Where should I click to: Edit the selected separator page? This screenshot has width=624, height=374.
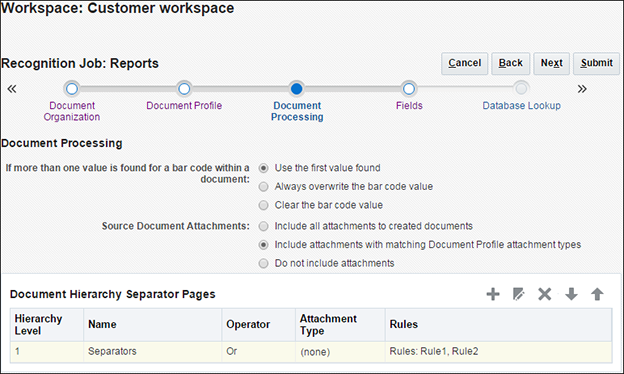519,294
